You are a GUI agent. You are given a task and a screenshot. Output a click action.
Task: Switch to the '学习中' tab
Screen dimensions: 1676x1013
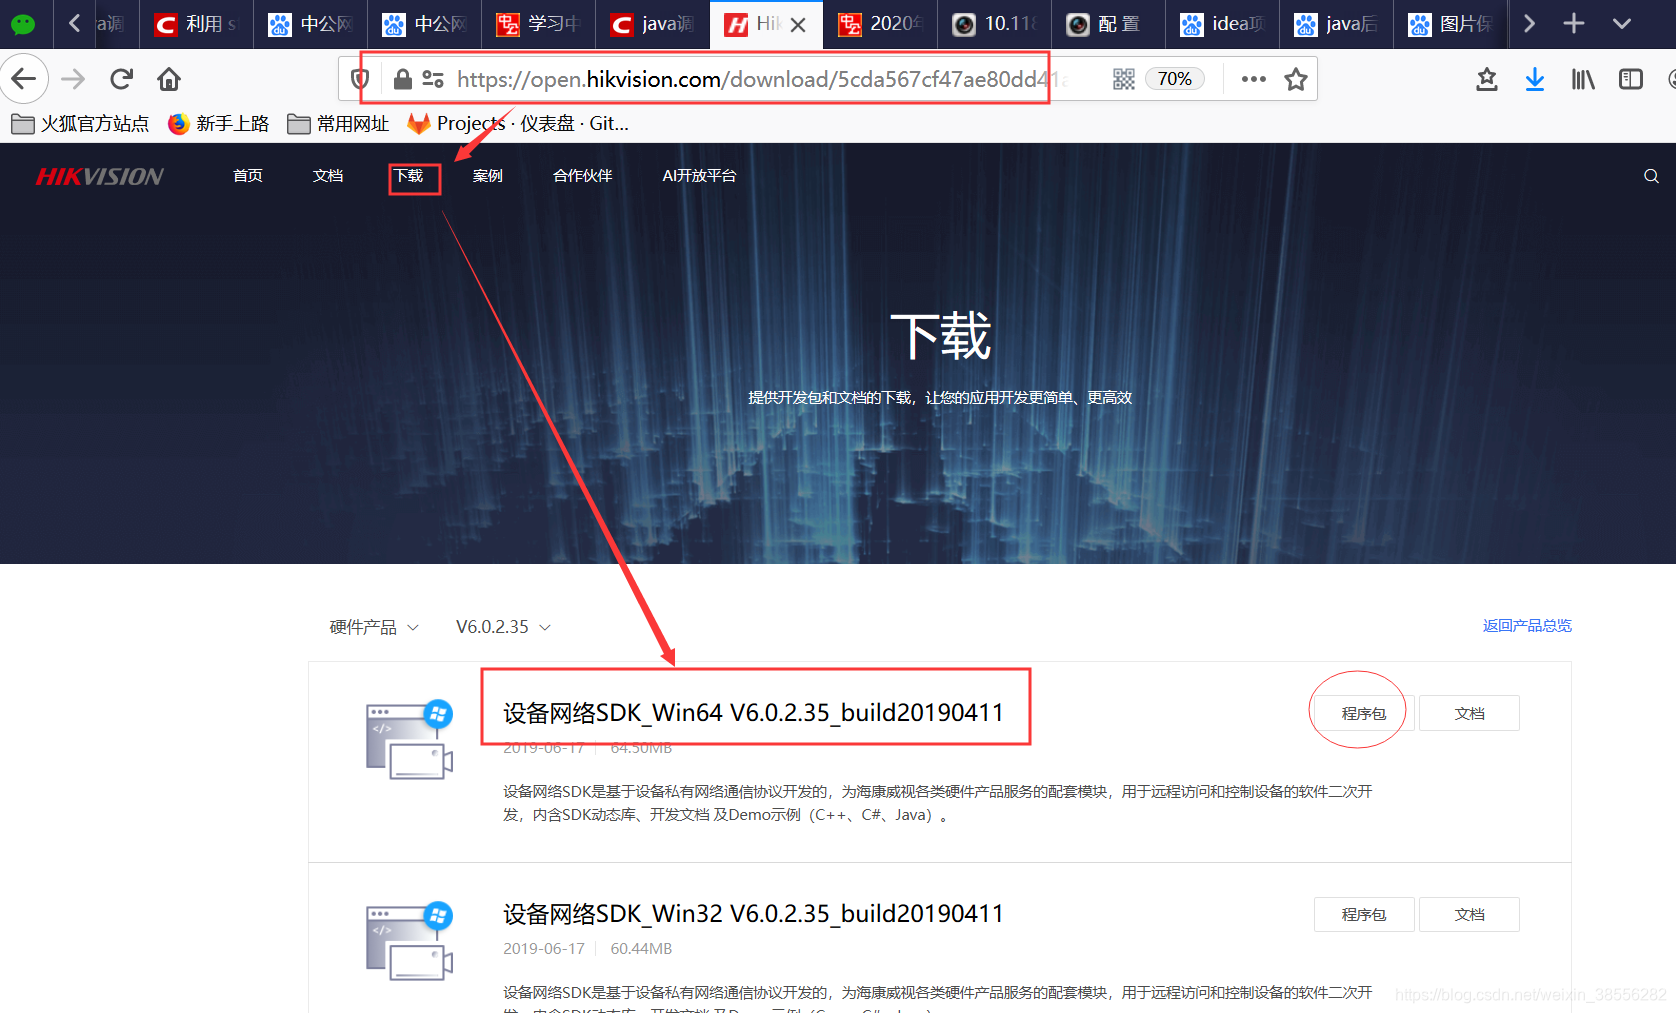click(x=538, y=24)
